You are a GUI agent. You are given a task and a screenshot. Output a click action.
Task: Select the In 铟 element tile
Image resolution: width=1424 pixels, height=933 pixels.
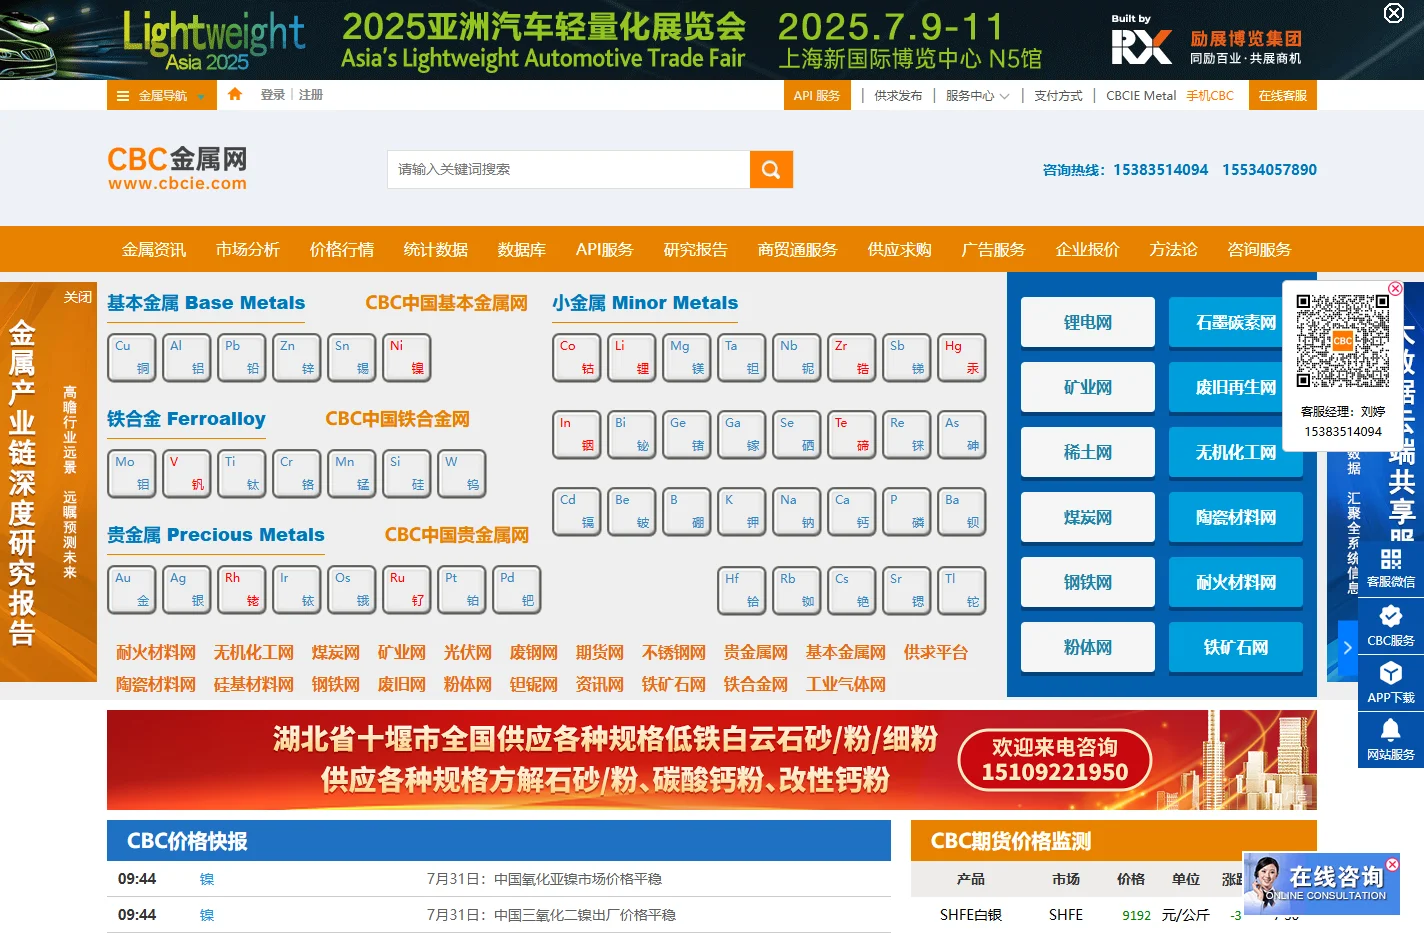click(x=577, y=434)
